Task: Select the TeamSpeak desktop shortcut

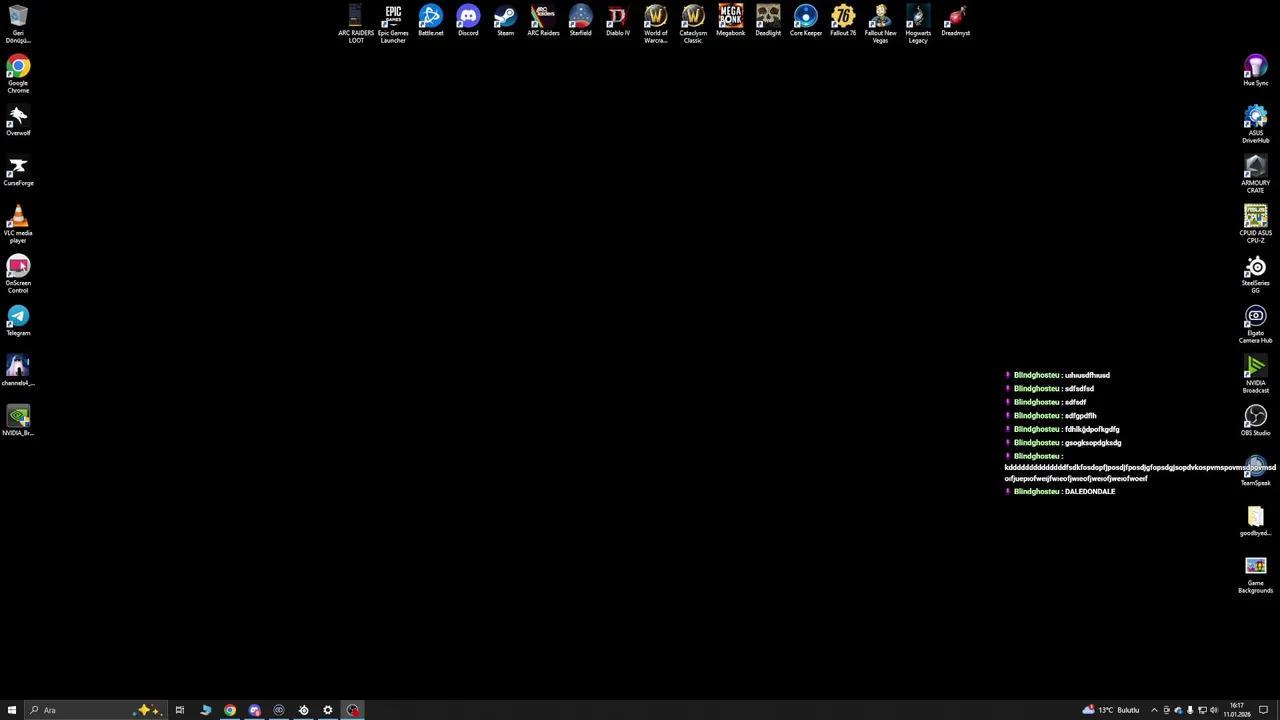Action: point(1255,471)
